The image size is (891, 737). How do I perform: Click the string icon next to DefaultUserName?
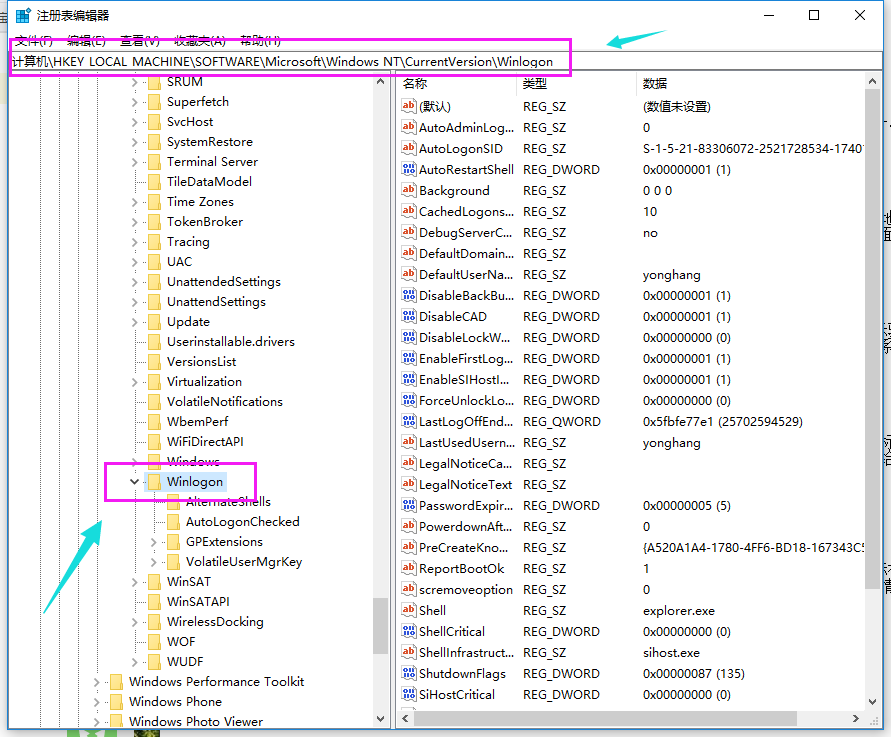[x=408, y=274]
